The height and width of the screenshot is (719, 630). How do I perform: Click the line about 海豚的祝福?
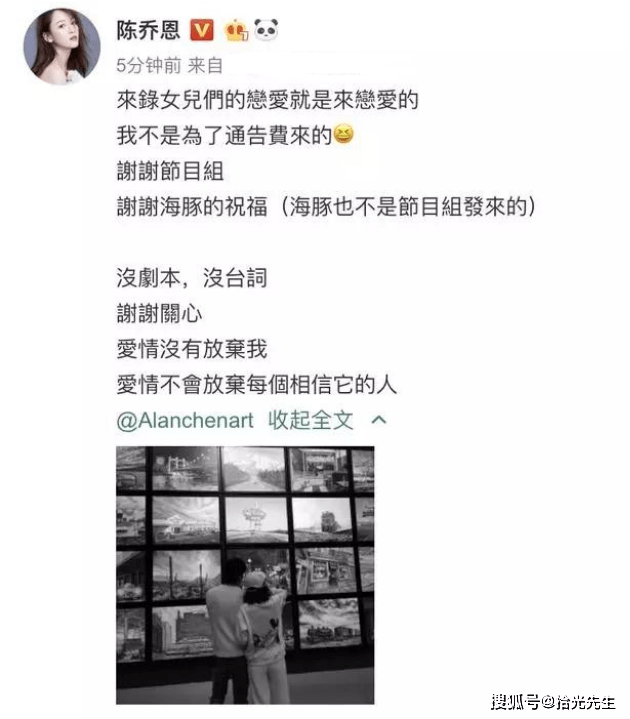click(326, 206)
